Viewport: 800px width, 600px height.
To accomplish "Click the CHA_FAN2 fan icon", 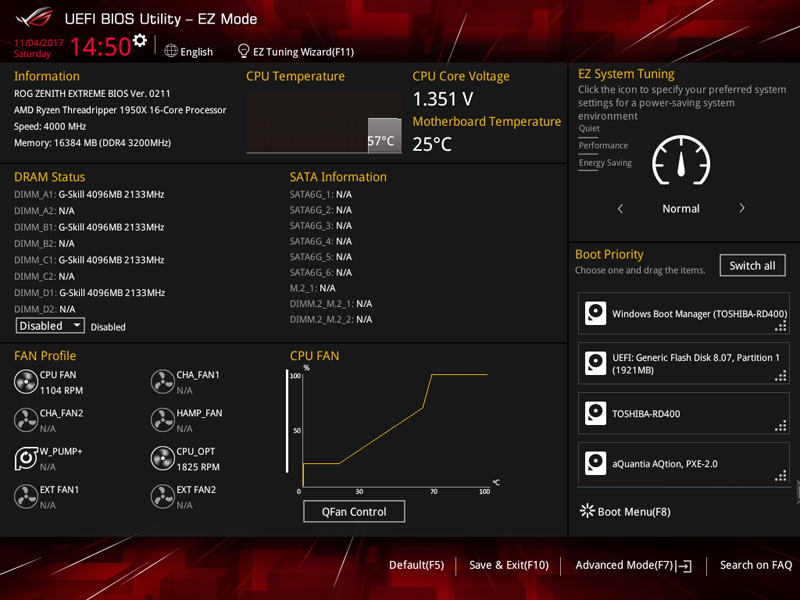I will click(26, 420).
